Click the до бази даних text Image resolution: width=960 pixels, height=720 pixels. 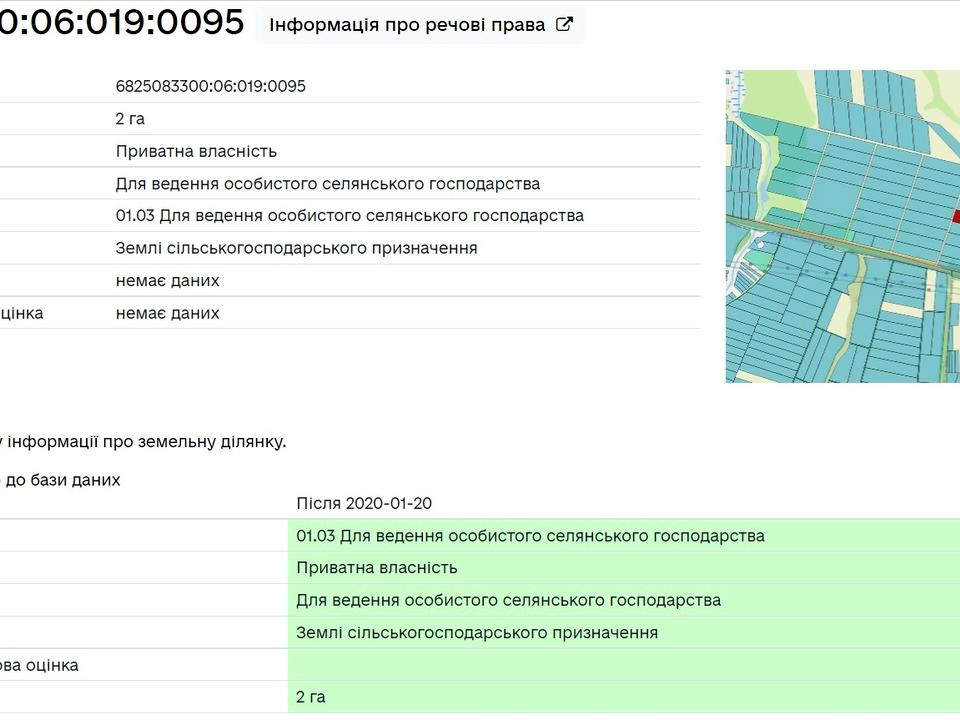(62, 480)
